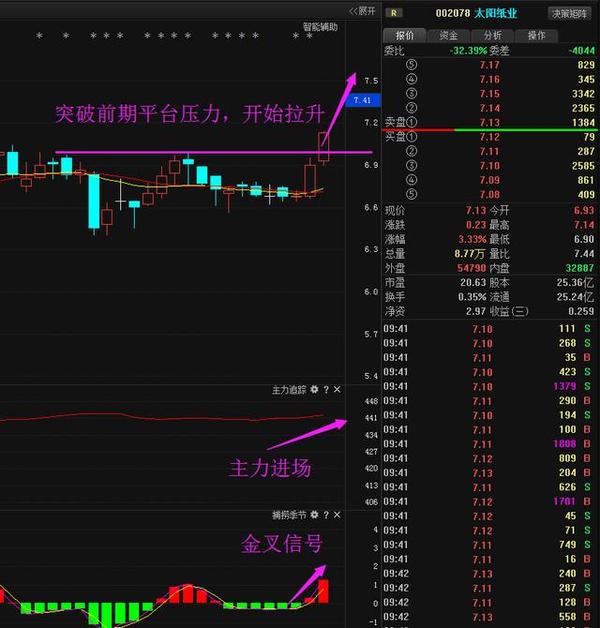Open help for 主力追踪 indicator panel
Image resolution: width=600 pixels, height=628 pixels.
(x=326, y=389)
